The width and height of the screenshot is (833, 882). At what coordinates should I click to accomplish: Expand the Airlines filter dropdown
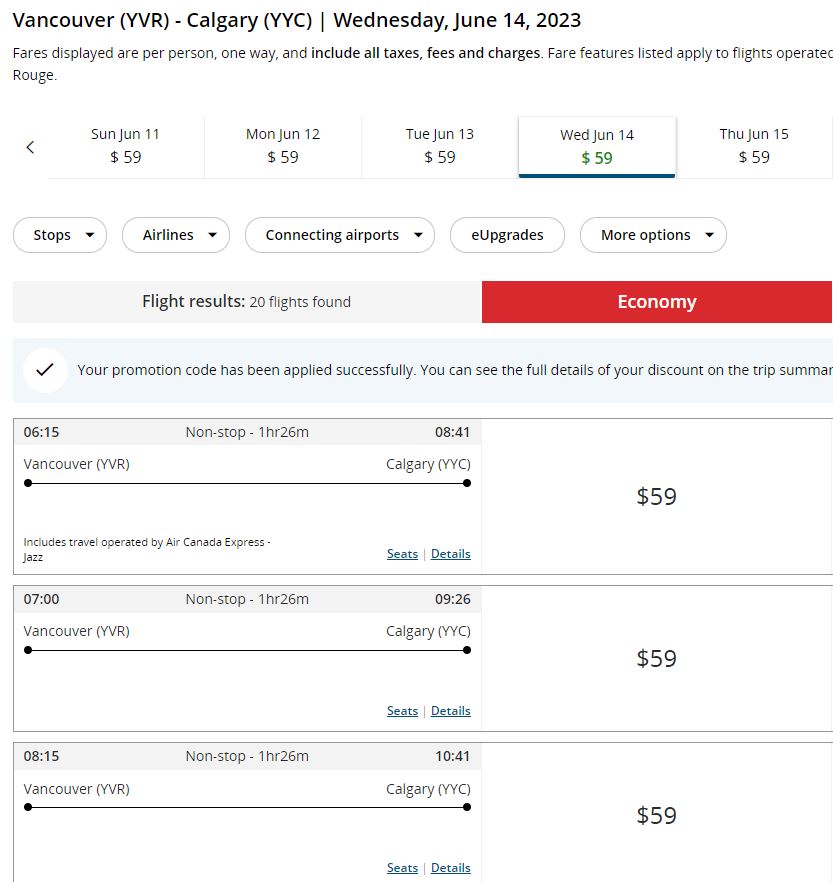coord(176,235)
